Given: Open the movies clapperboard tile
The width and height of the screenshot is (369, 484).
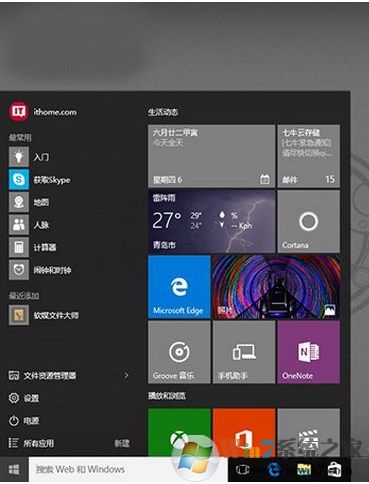Looking at the screenshot, I should click(x=309, y=432).
